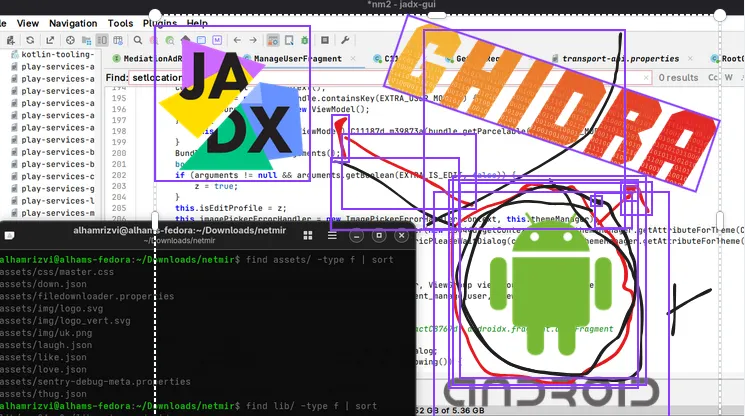This screenshot has height=416, width=745.
Task: Switch to the transport-api.properties tab
Action: click(x=620, y=59)
